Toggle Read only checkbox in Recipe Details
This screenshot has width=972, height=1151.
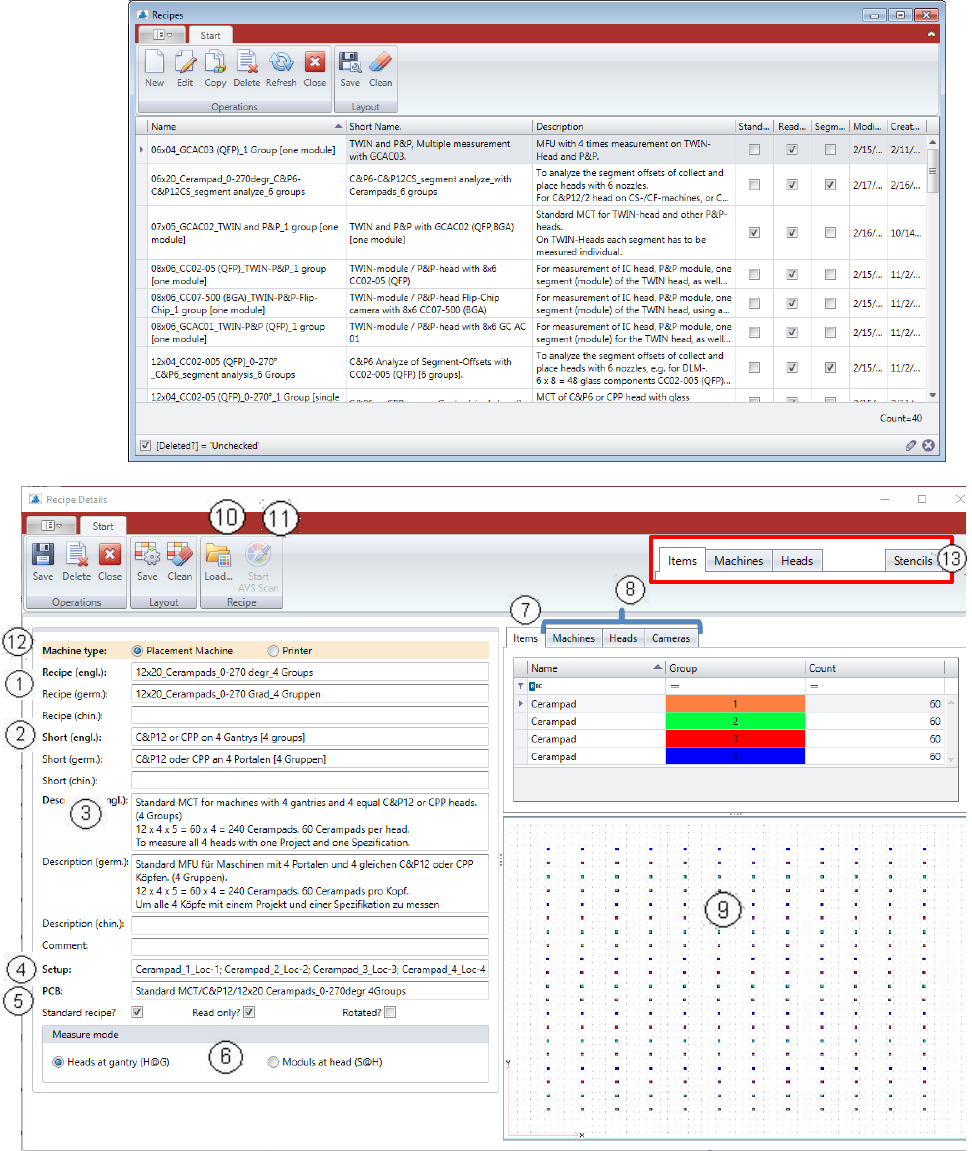coord(249,1012)
